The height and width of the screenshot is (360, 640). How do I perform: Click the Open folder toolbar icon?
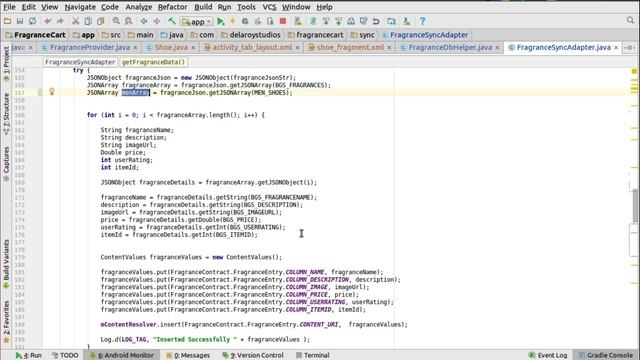[x=7, y=21]
